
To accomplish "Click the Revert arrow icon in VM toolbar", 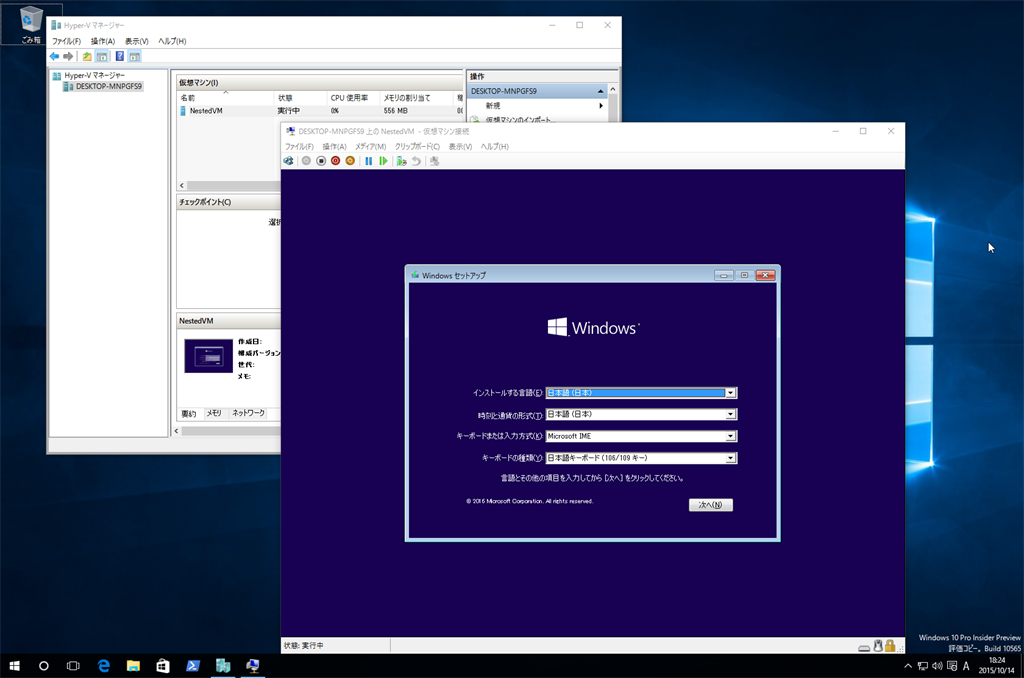I will point(416,161).
